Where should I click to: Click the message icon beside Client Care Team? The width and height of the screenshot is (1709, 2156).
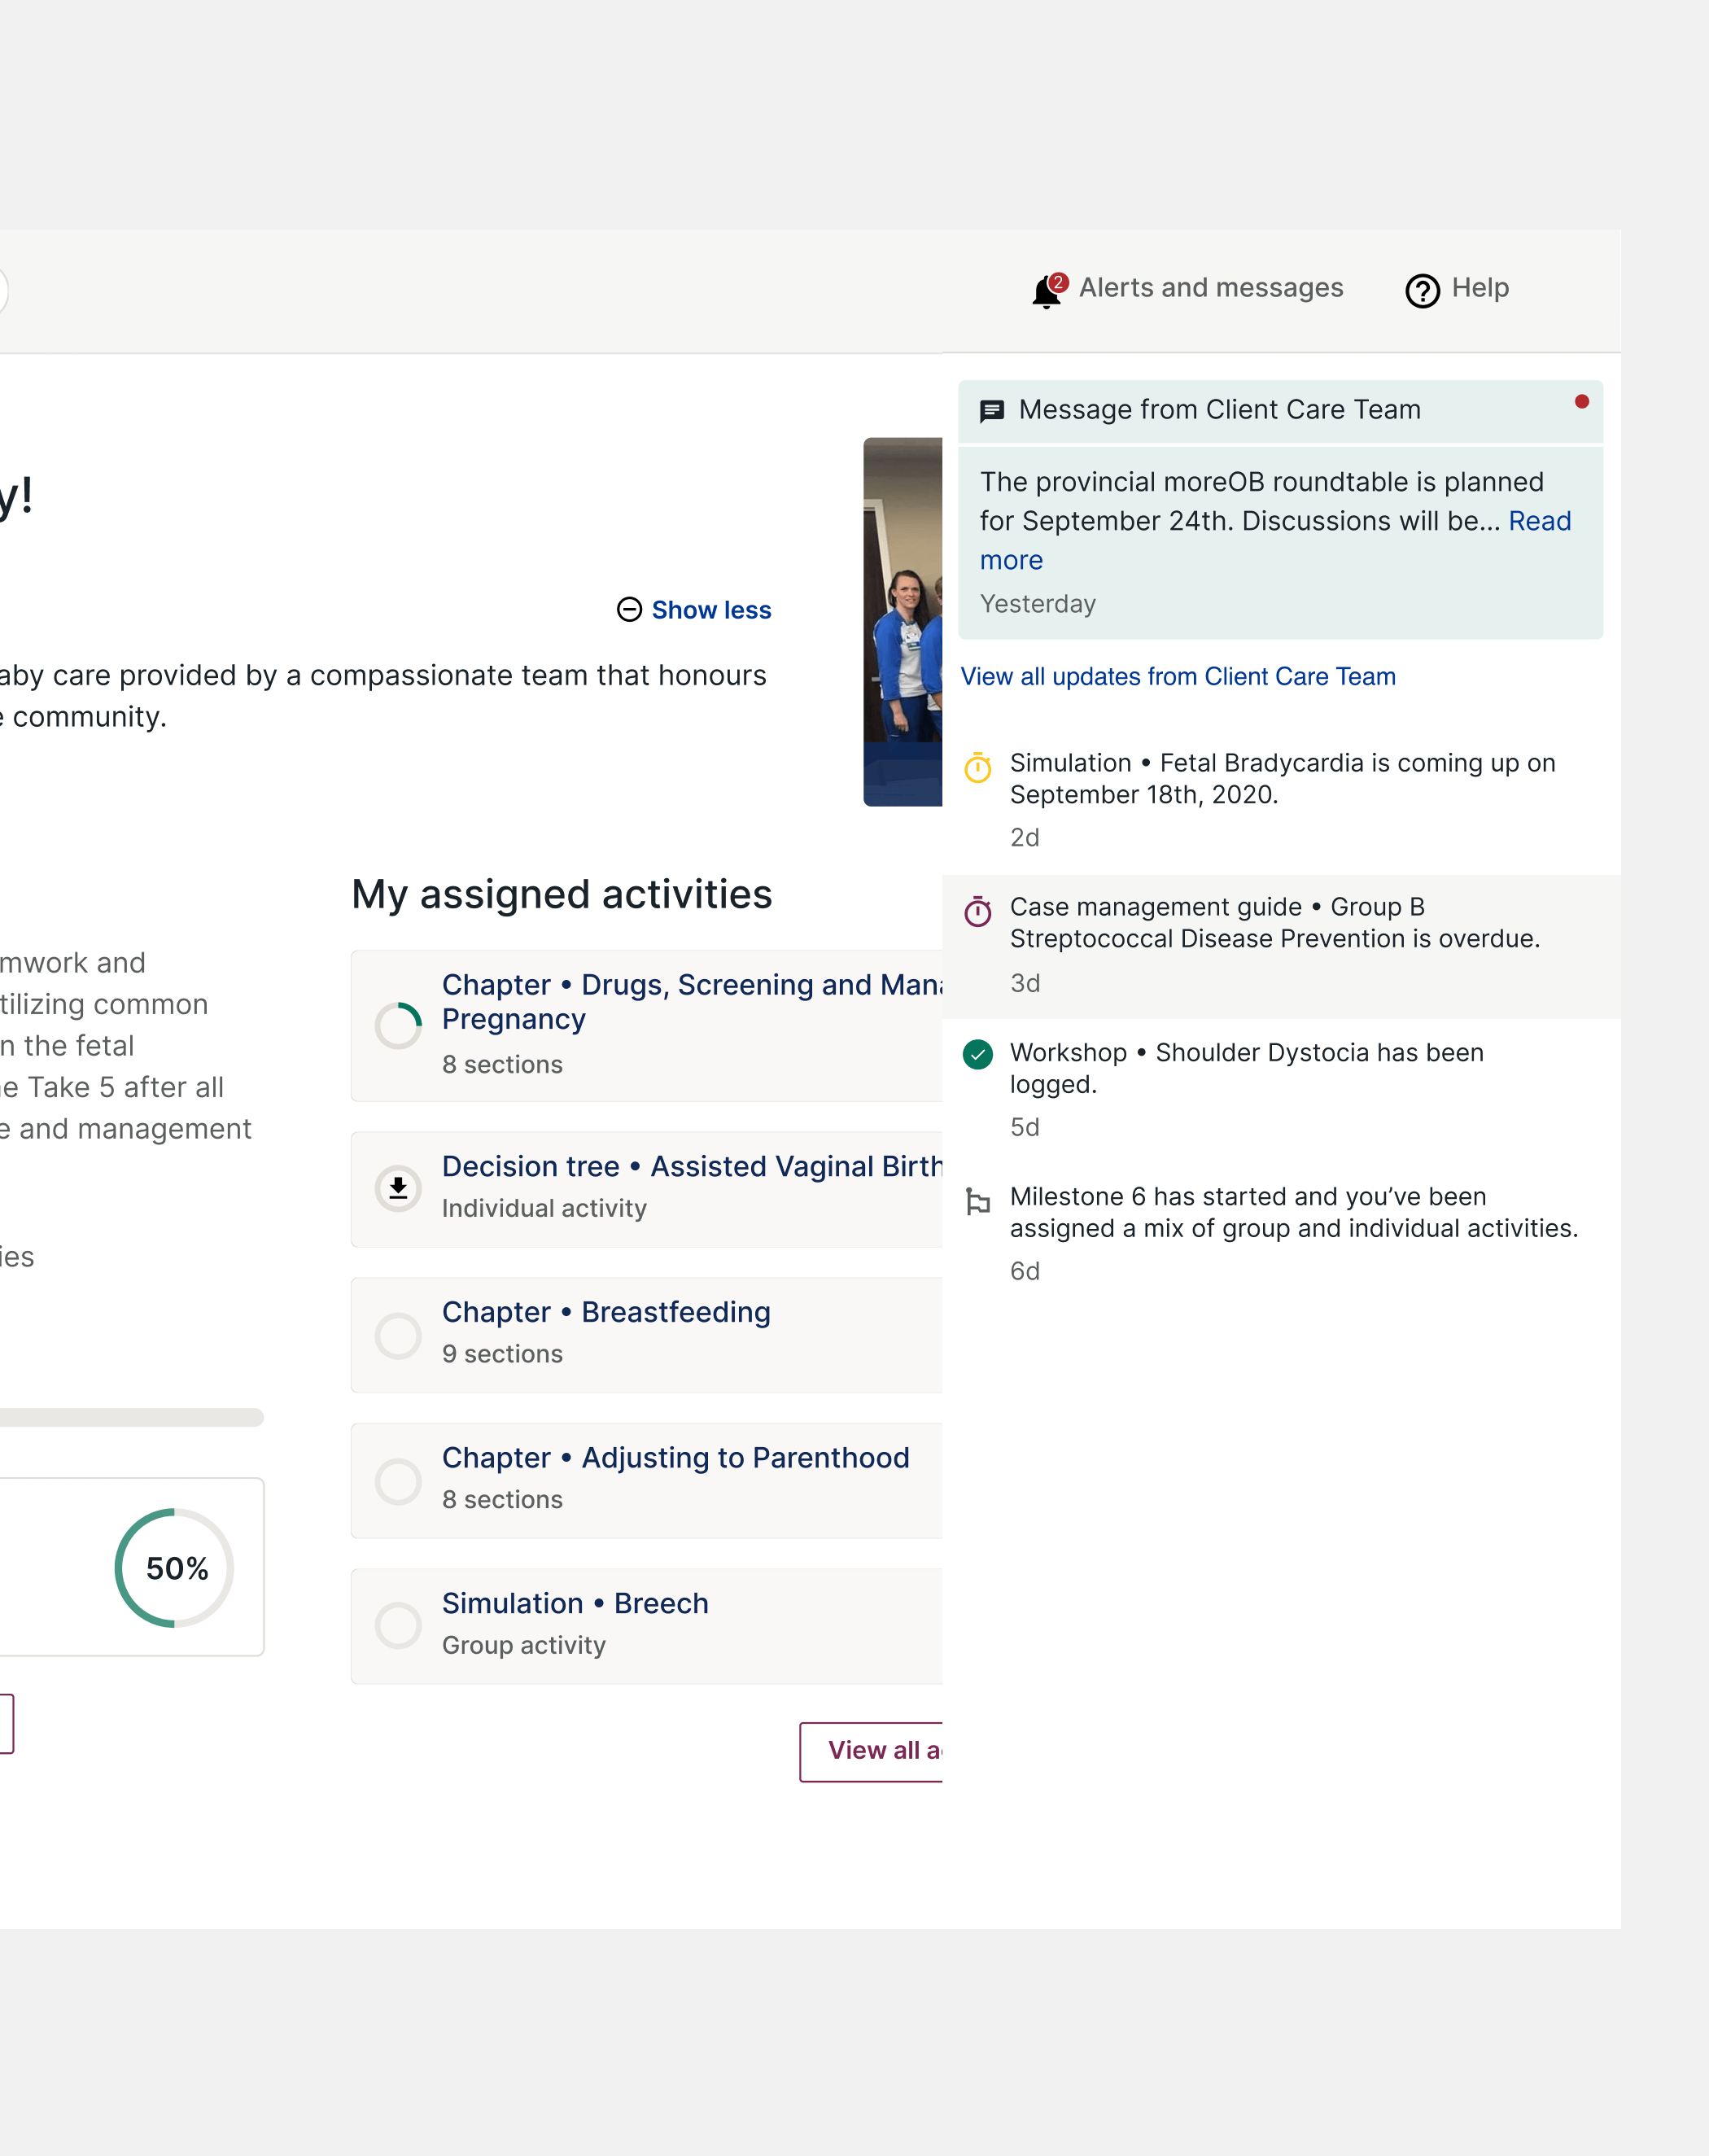[991, 411]
